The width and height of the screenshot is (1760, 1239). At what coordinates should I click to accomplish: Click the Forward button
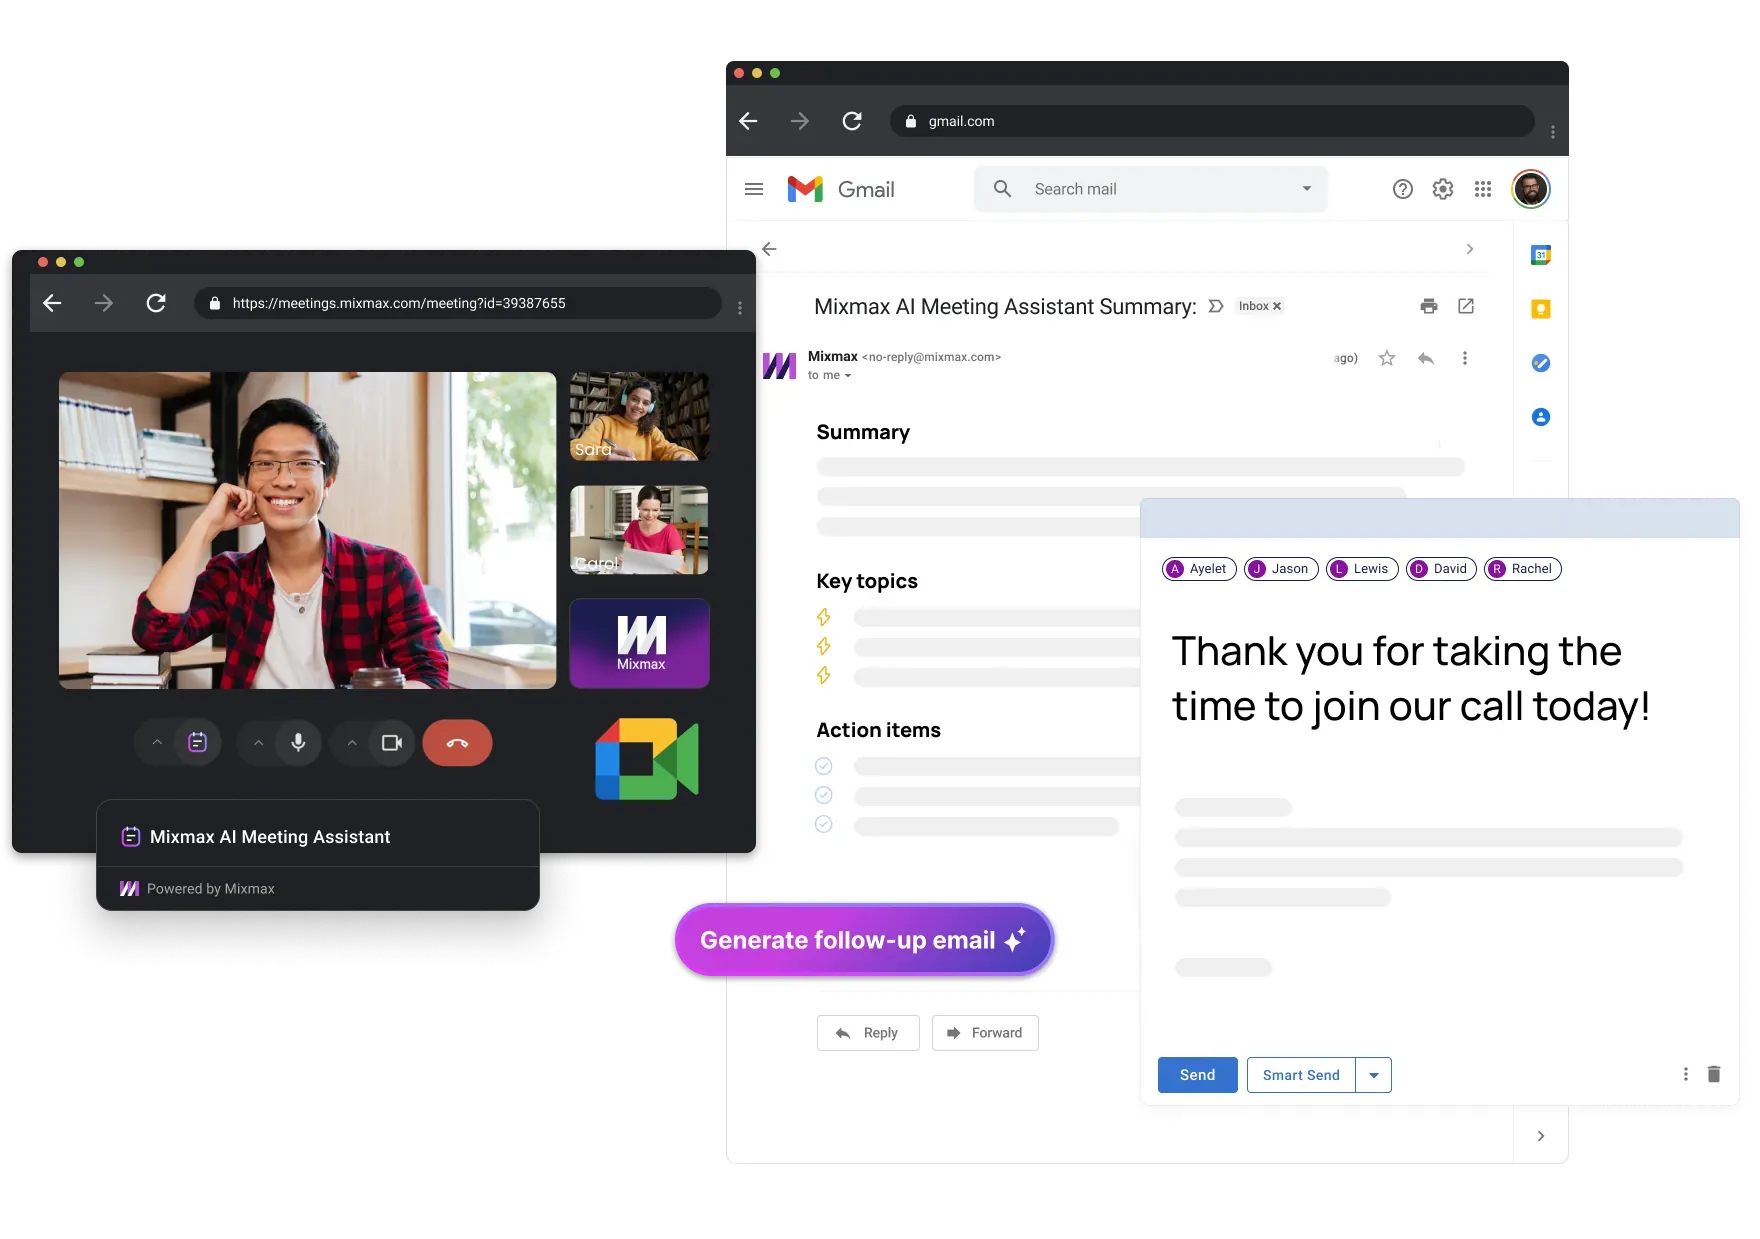coord(985,1033)
